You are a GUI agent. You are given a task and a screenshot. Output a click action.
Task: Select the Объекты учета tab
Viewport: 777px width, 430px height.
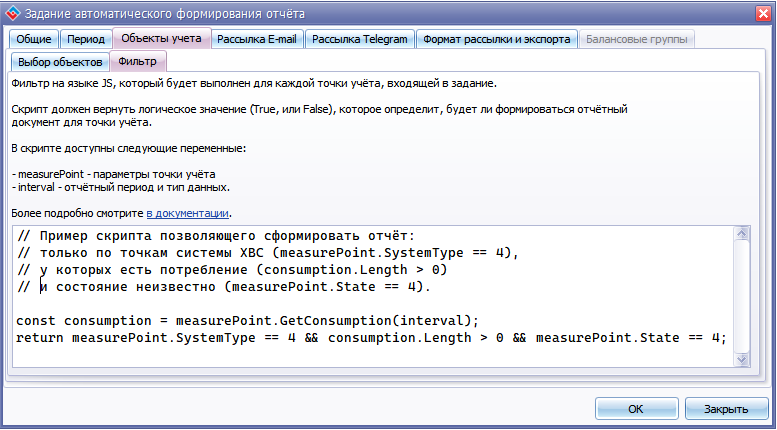160,39
